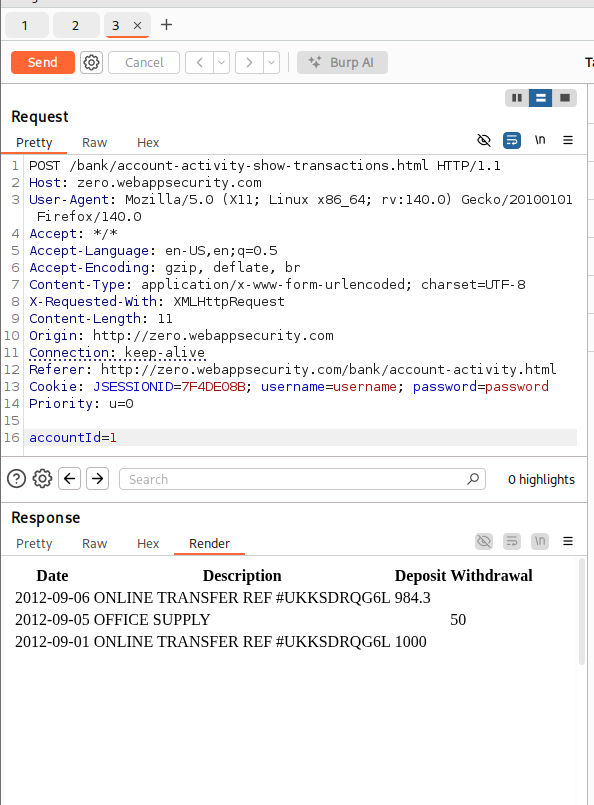Screen dimensions: 594x805
Task: Click the POST request line
Action: click(265, 165)
